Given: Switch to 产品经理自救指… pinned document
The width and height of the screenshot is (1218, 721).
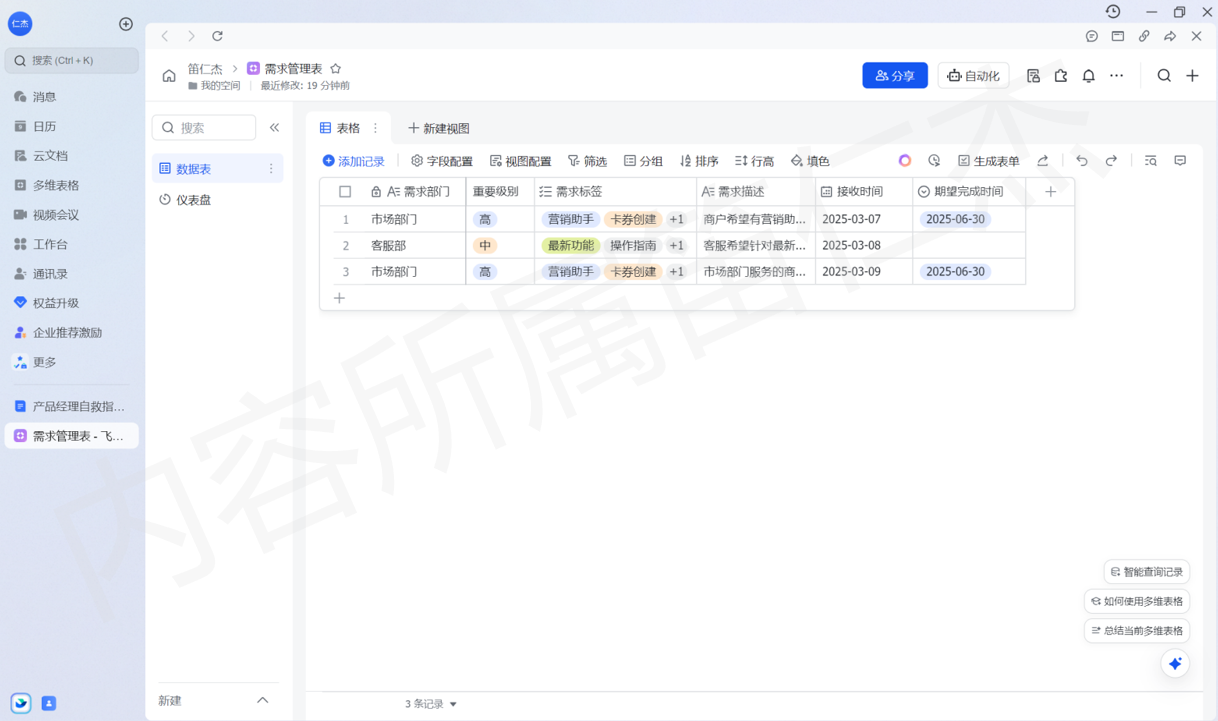Looking at the screenshot, I should tap(71, 407).
